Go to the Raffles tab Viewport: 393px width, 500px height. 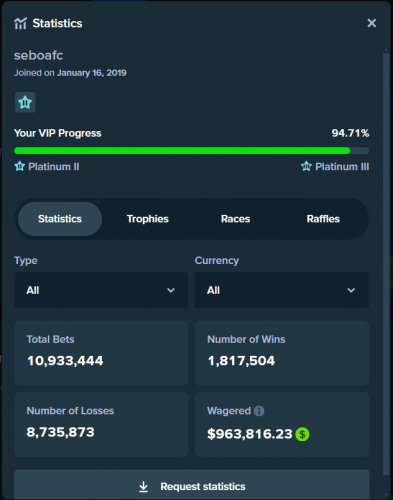pyautogui.click(x=323, y=219)
